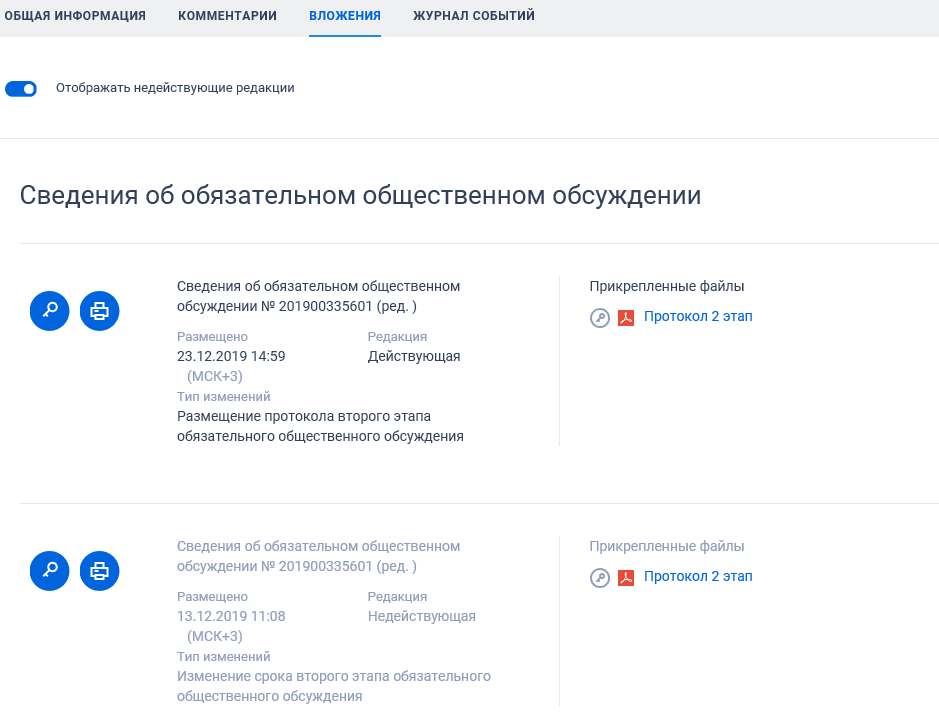Open Протокол 2 этап link in the Недействующая edition
This screenshot has width=939, height=716.
point(698,576)
